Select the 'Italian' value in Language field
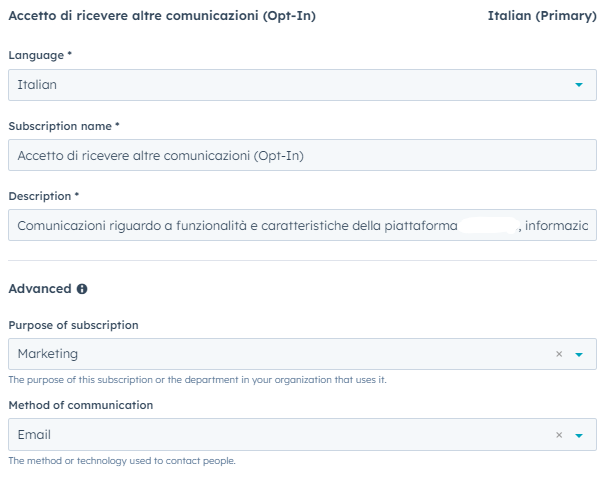Screen dimensions: 605x482 [37, 85]
